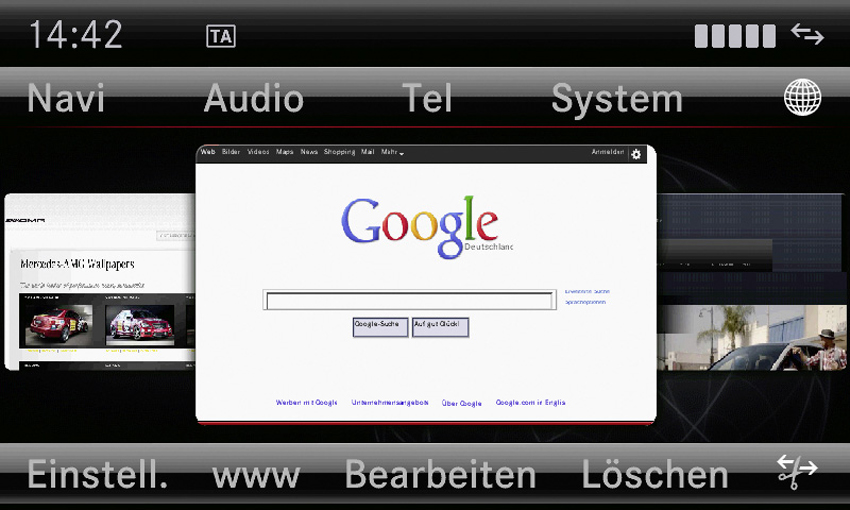Open the Navi menu
This screenshot has height=510, width=850.
(66, 99)
